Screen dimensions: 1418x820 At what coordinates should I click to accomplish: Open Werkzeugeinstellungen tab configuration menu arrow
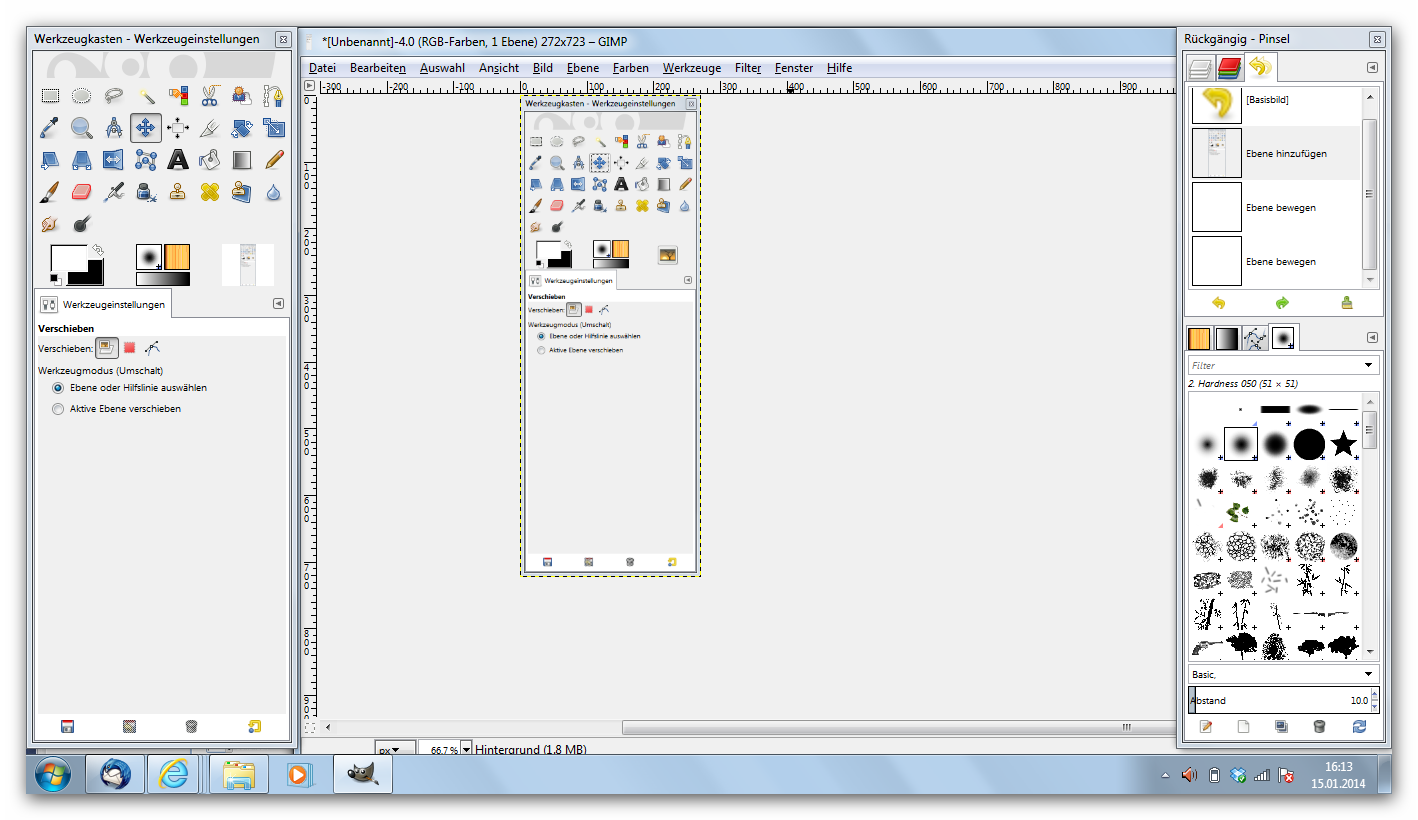pos(279,303)
